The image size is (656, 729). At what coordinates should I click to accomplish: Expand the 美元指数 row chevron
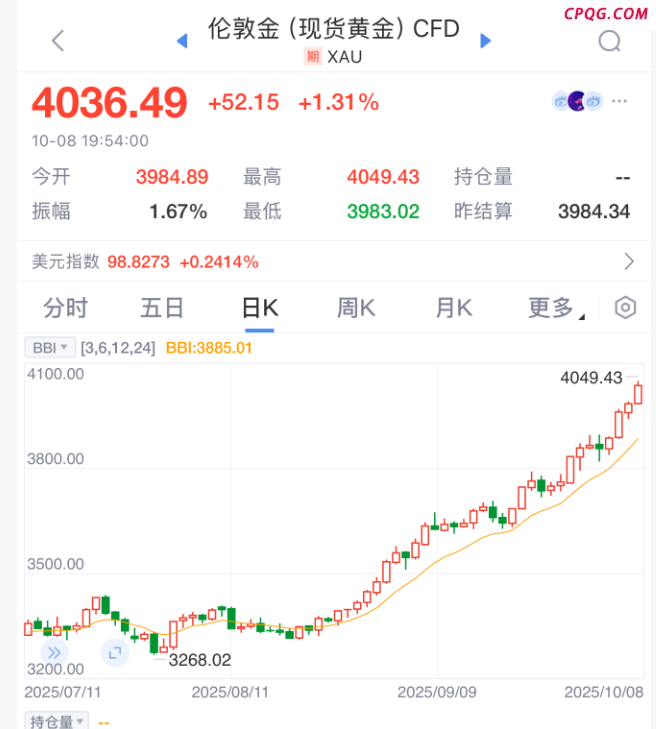click(x=629, y=262)
